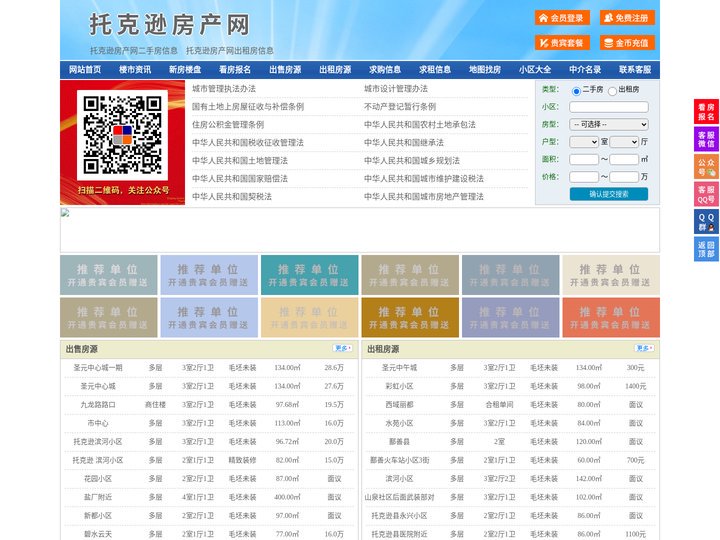Open 地图找房 nav item

[485, 70]
